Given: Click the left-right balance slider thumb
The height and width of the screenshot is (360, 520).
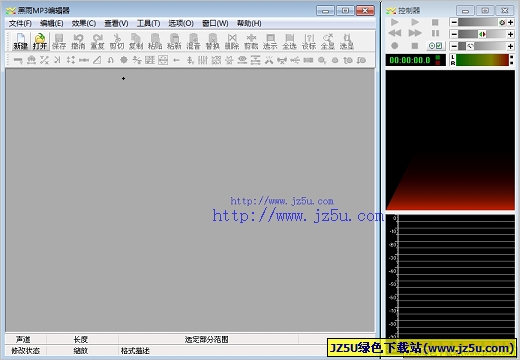Looking at the screenshot, I should coord(482,34).
